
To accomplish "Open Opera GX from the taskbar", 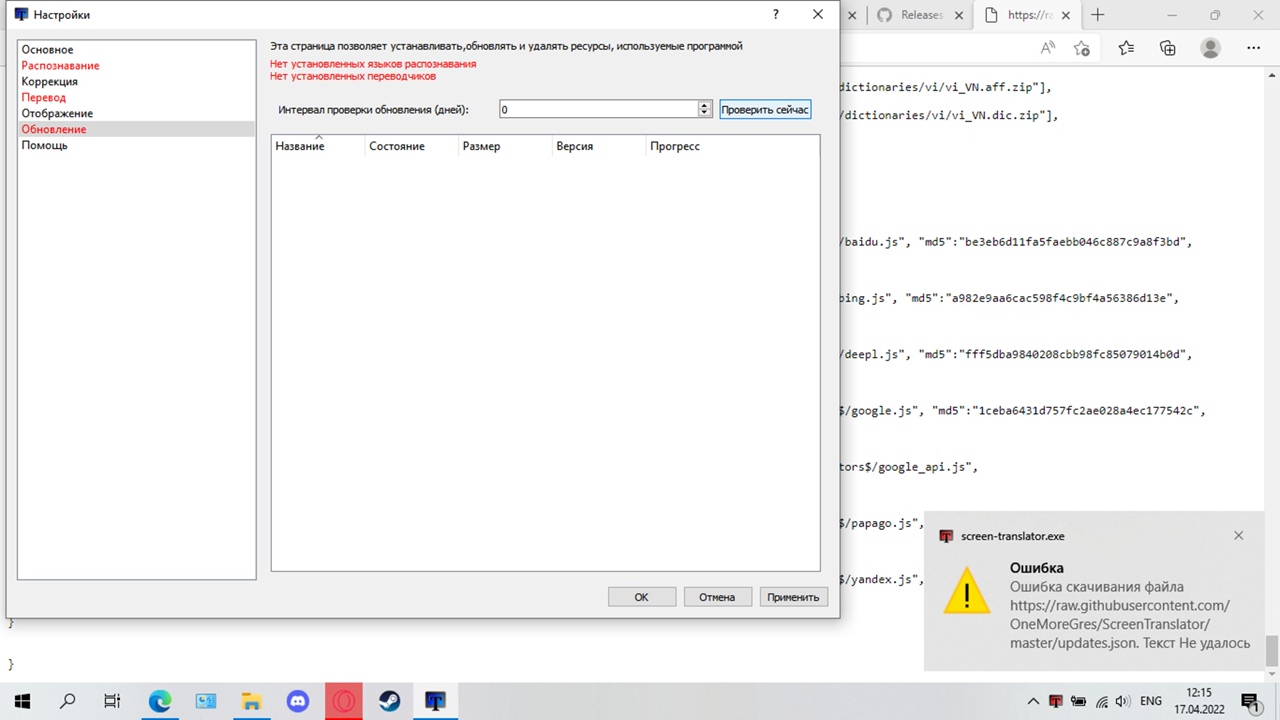I will [343, 701].
